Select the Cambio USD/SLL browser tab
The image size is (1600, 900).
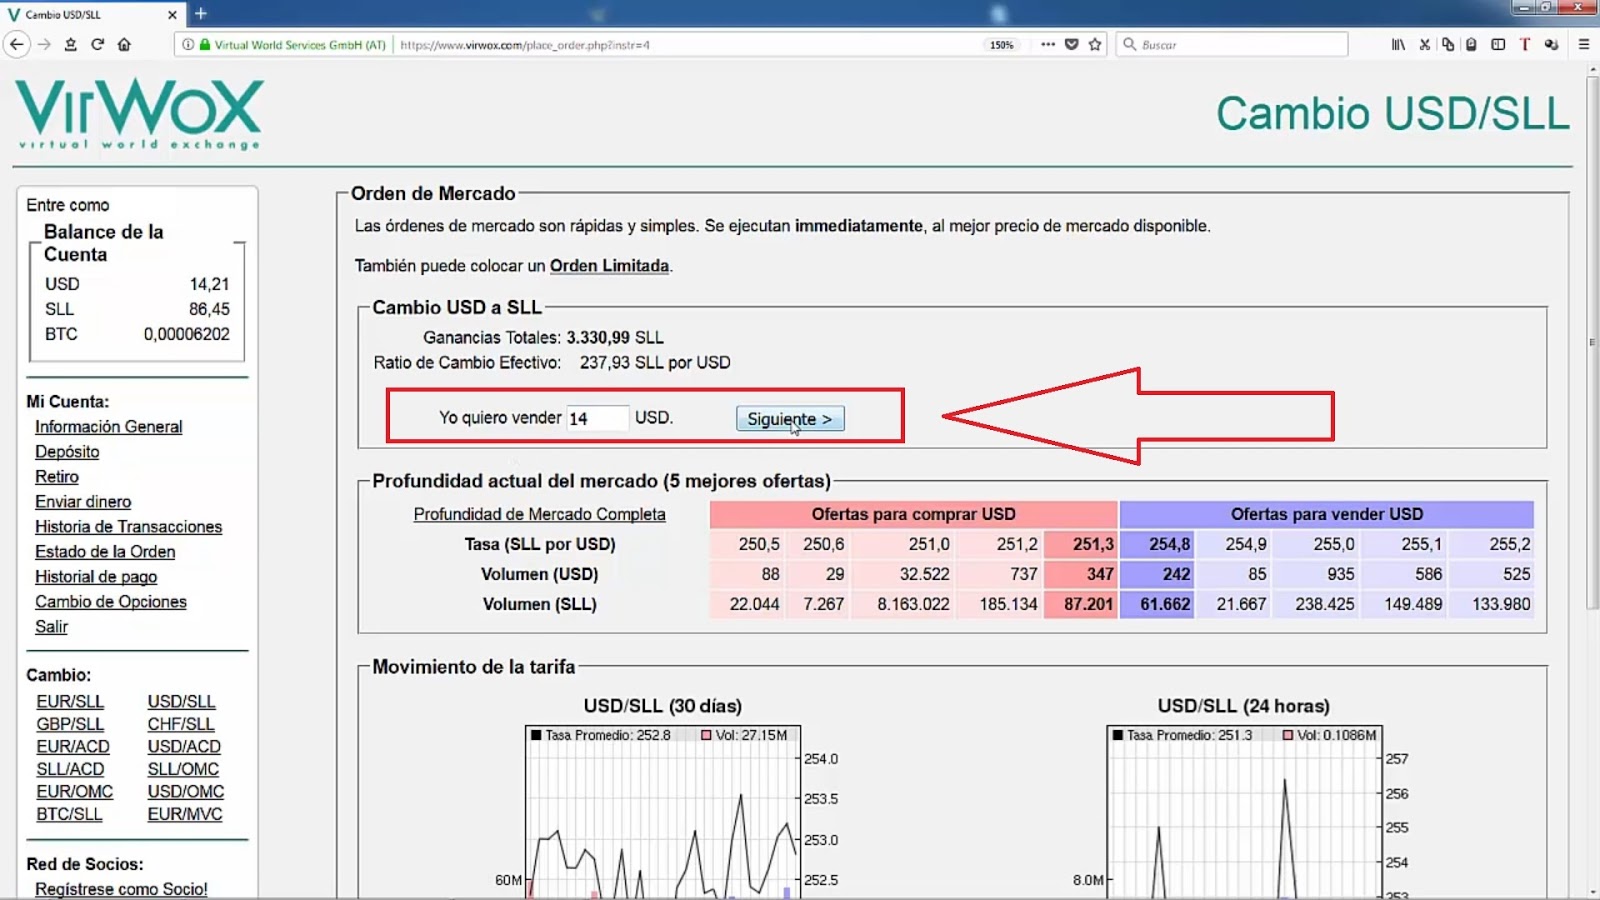click(x=91, y=14)
